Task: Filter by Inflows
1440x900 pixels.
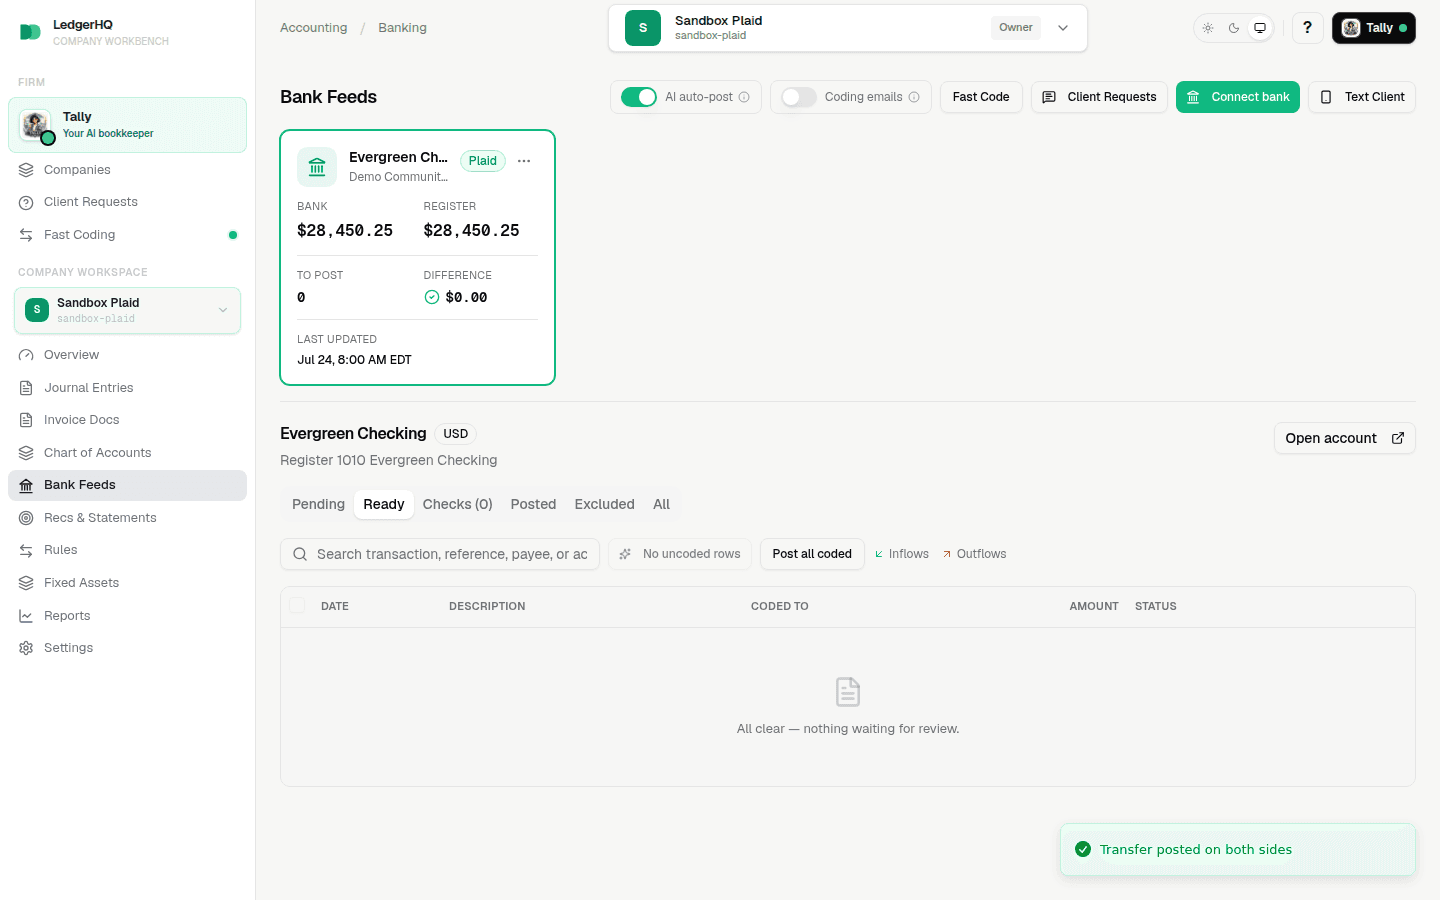Action: click(x=902, y=554)
